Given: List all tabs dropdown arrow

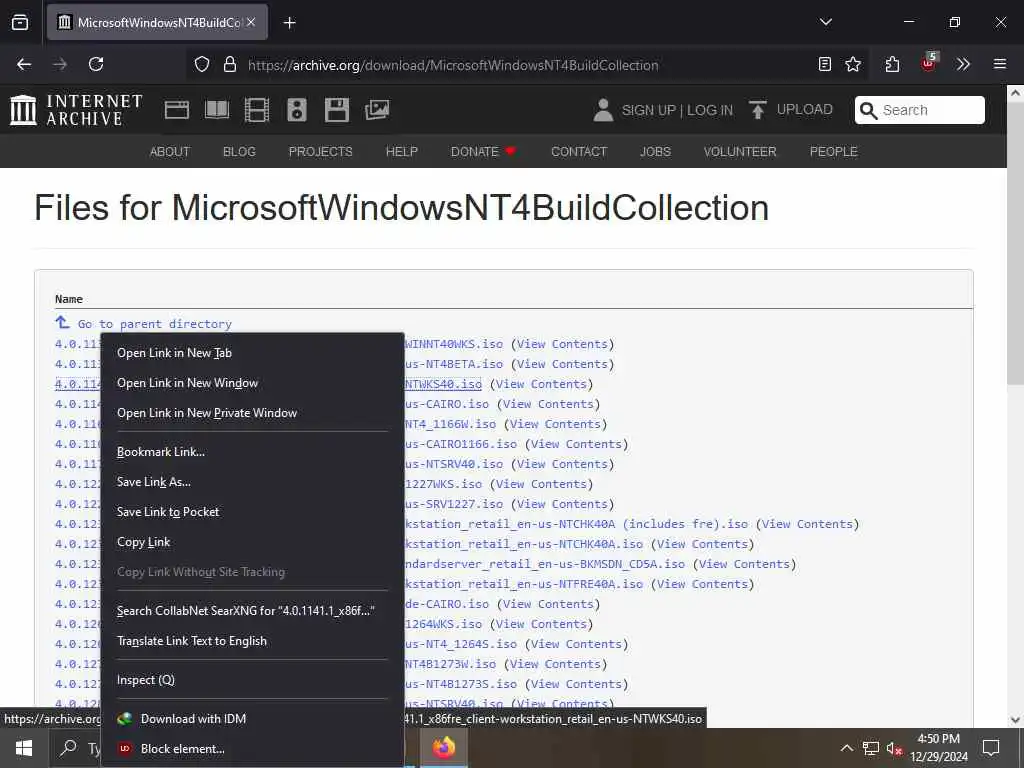Looking at the screenshot, I should pyautogui.click(x=825, y=22).
